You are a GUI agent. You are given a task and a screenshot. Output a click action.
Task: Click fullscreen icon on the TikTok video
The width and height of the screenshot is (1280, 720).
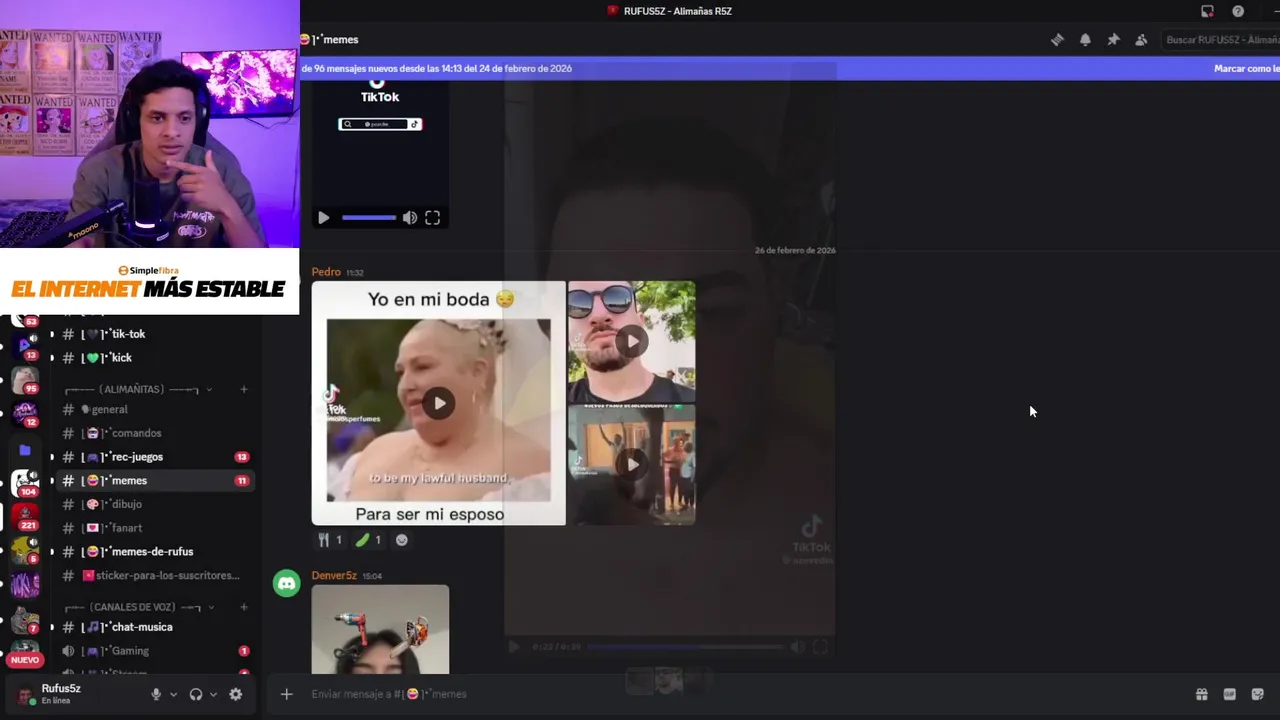pyautogui.click(x=432, y=218)
